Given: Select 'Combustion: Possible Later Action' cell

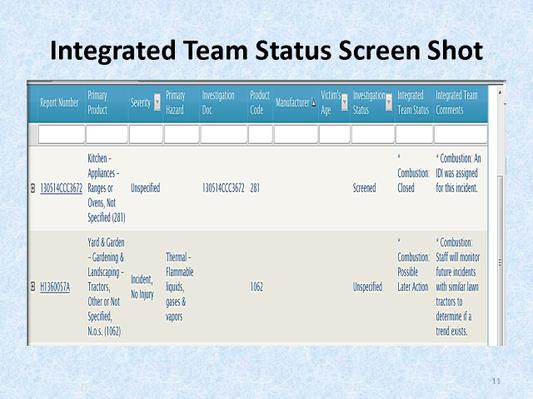Looking at the screenshot, I should (x=413, y=265).
